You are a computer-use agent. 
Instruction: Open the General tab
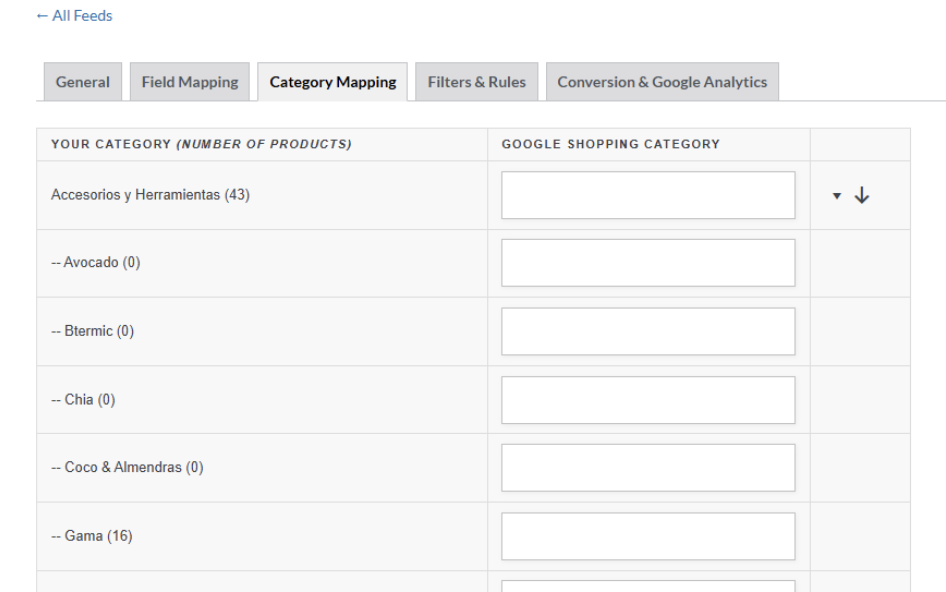[x=83, y=81]
